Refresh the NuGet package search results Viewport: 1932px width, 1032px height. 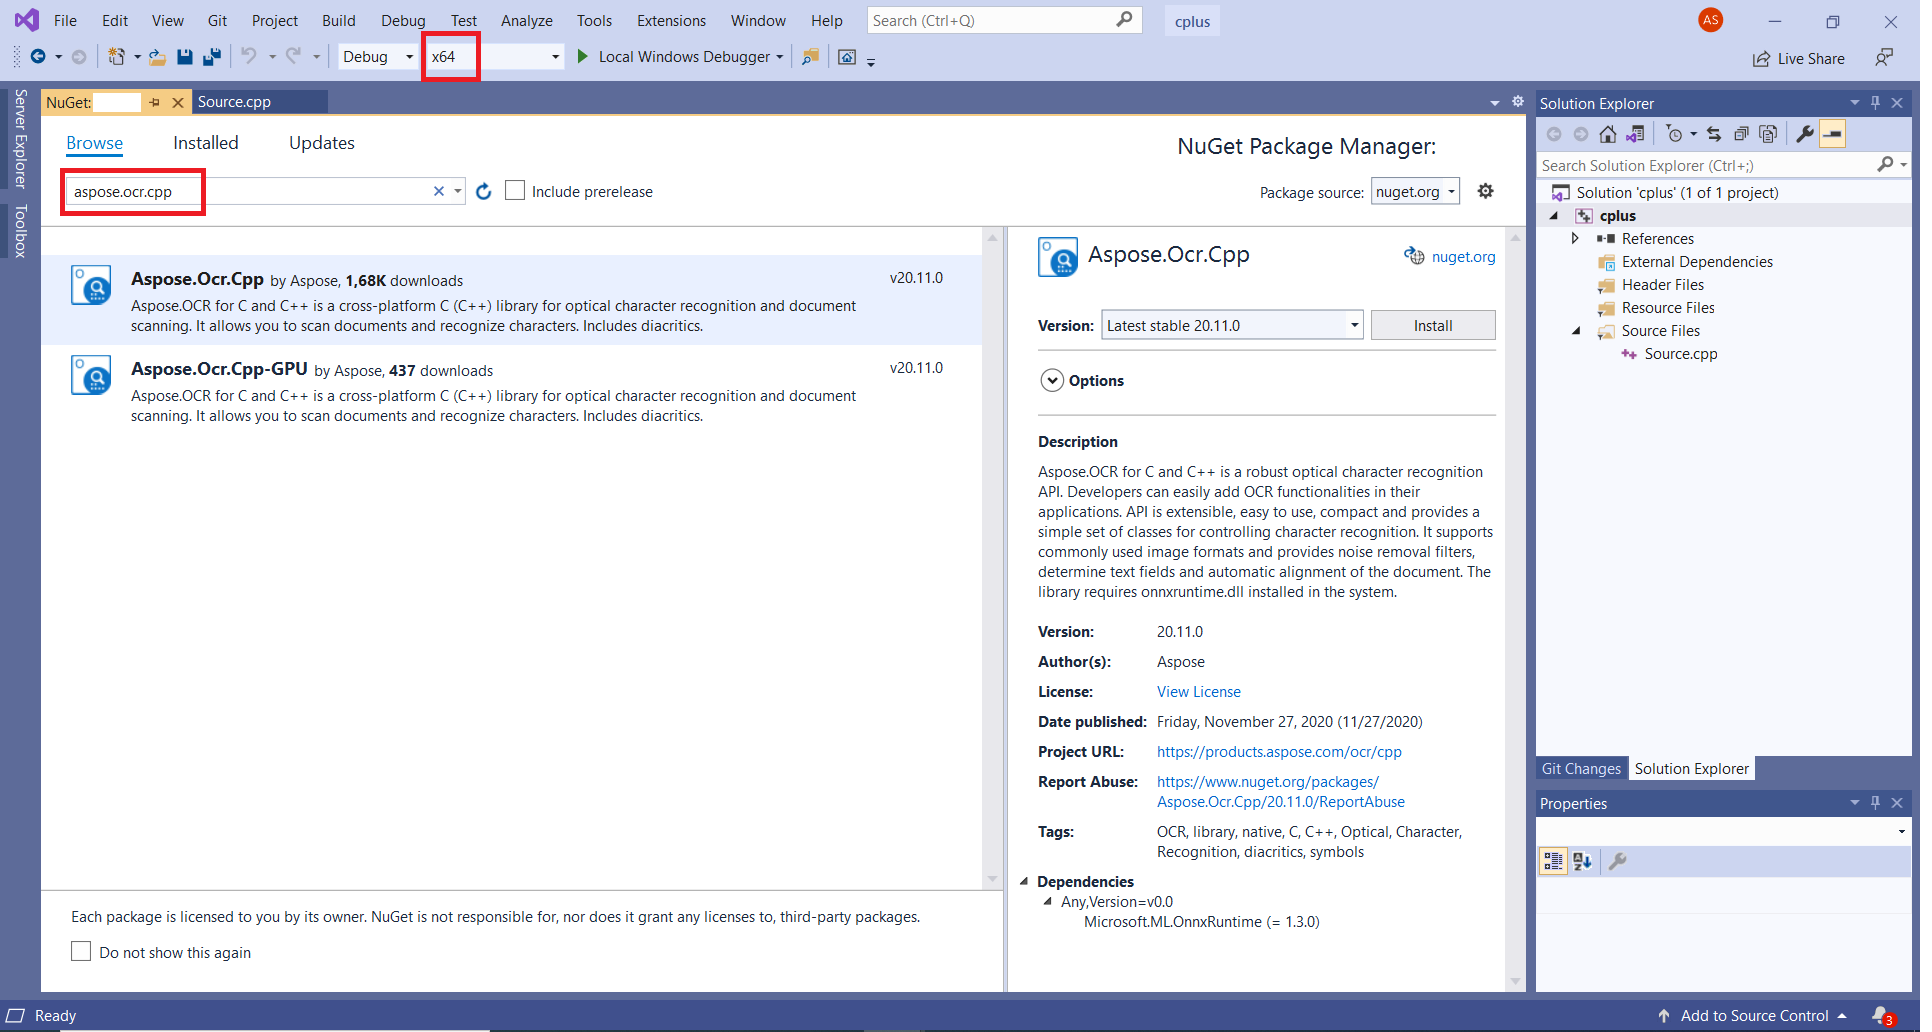coord(484,191)
